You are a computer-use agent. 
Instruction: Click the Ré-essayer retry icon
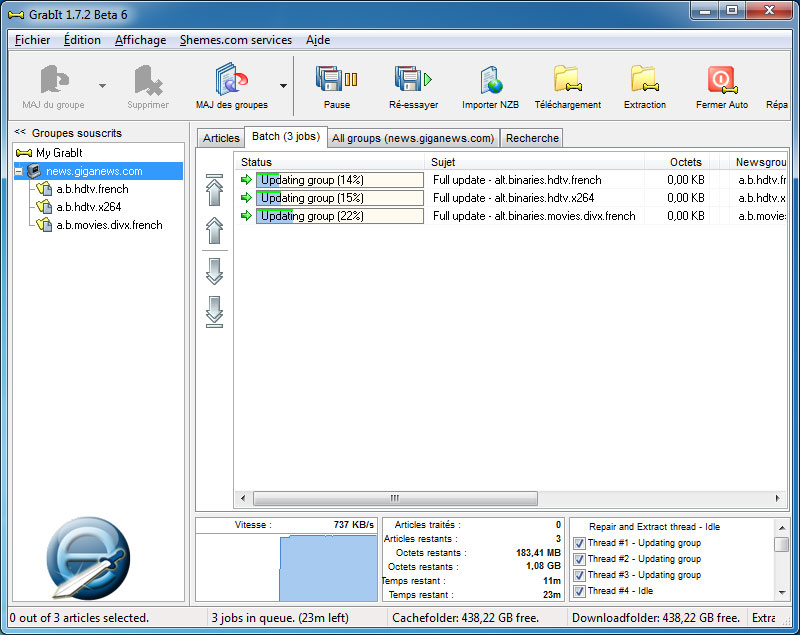click(413, 79)
